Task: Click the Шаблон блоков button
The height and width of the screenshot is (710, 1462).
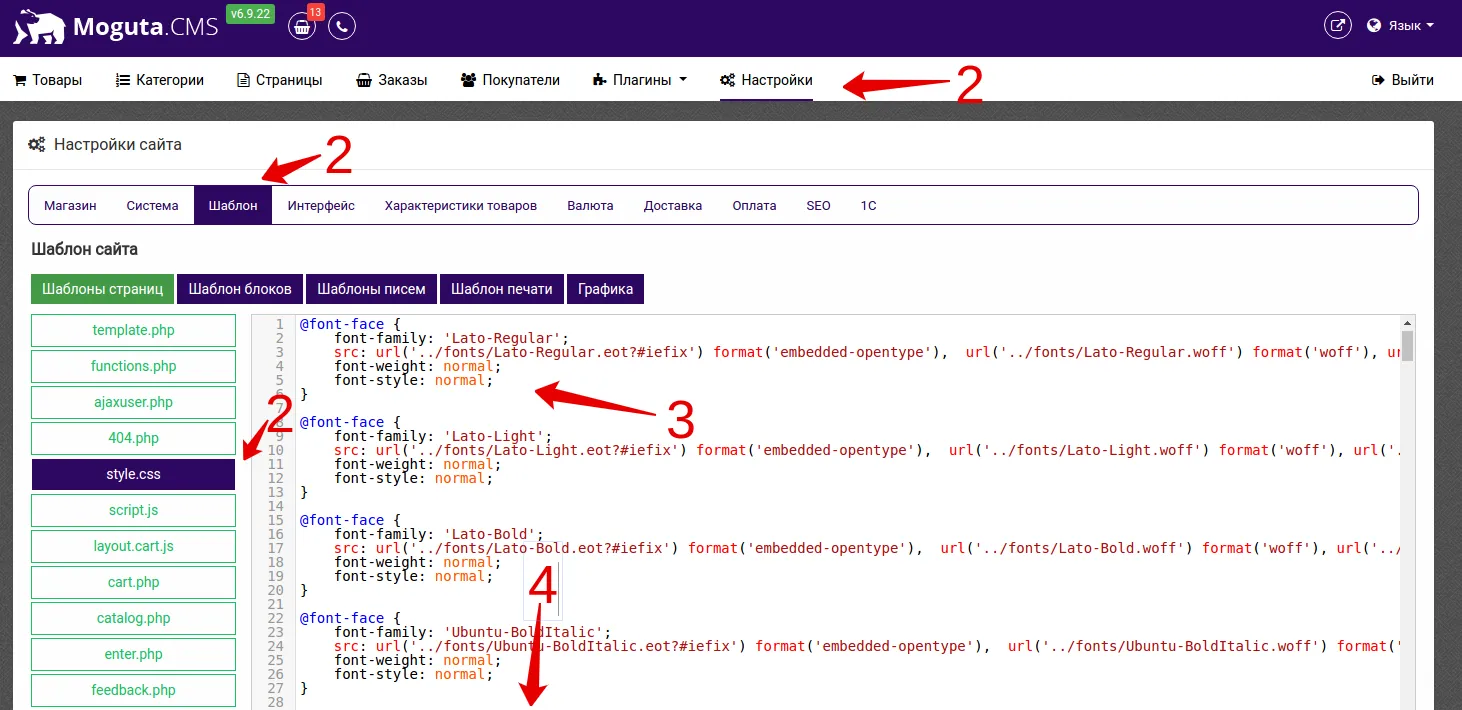Action: [240, 289]
